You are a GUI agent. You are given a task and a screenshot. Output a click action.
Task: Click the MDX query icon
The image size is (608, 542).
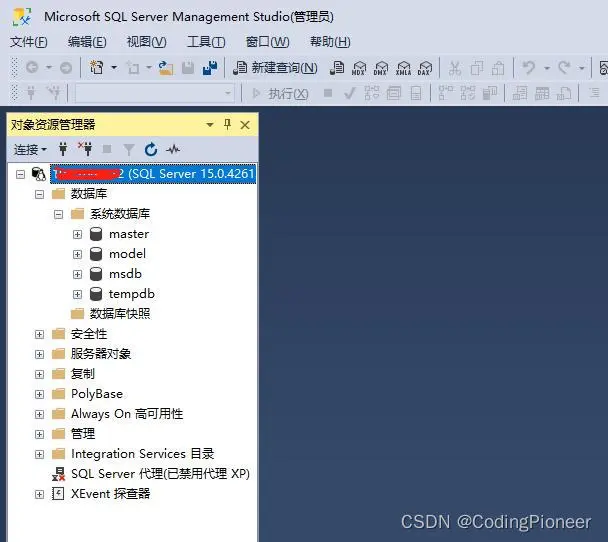358,68
